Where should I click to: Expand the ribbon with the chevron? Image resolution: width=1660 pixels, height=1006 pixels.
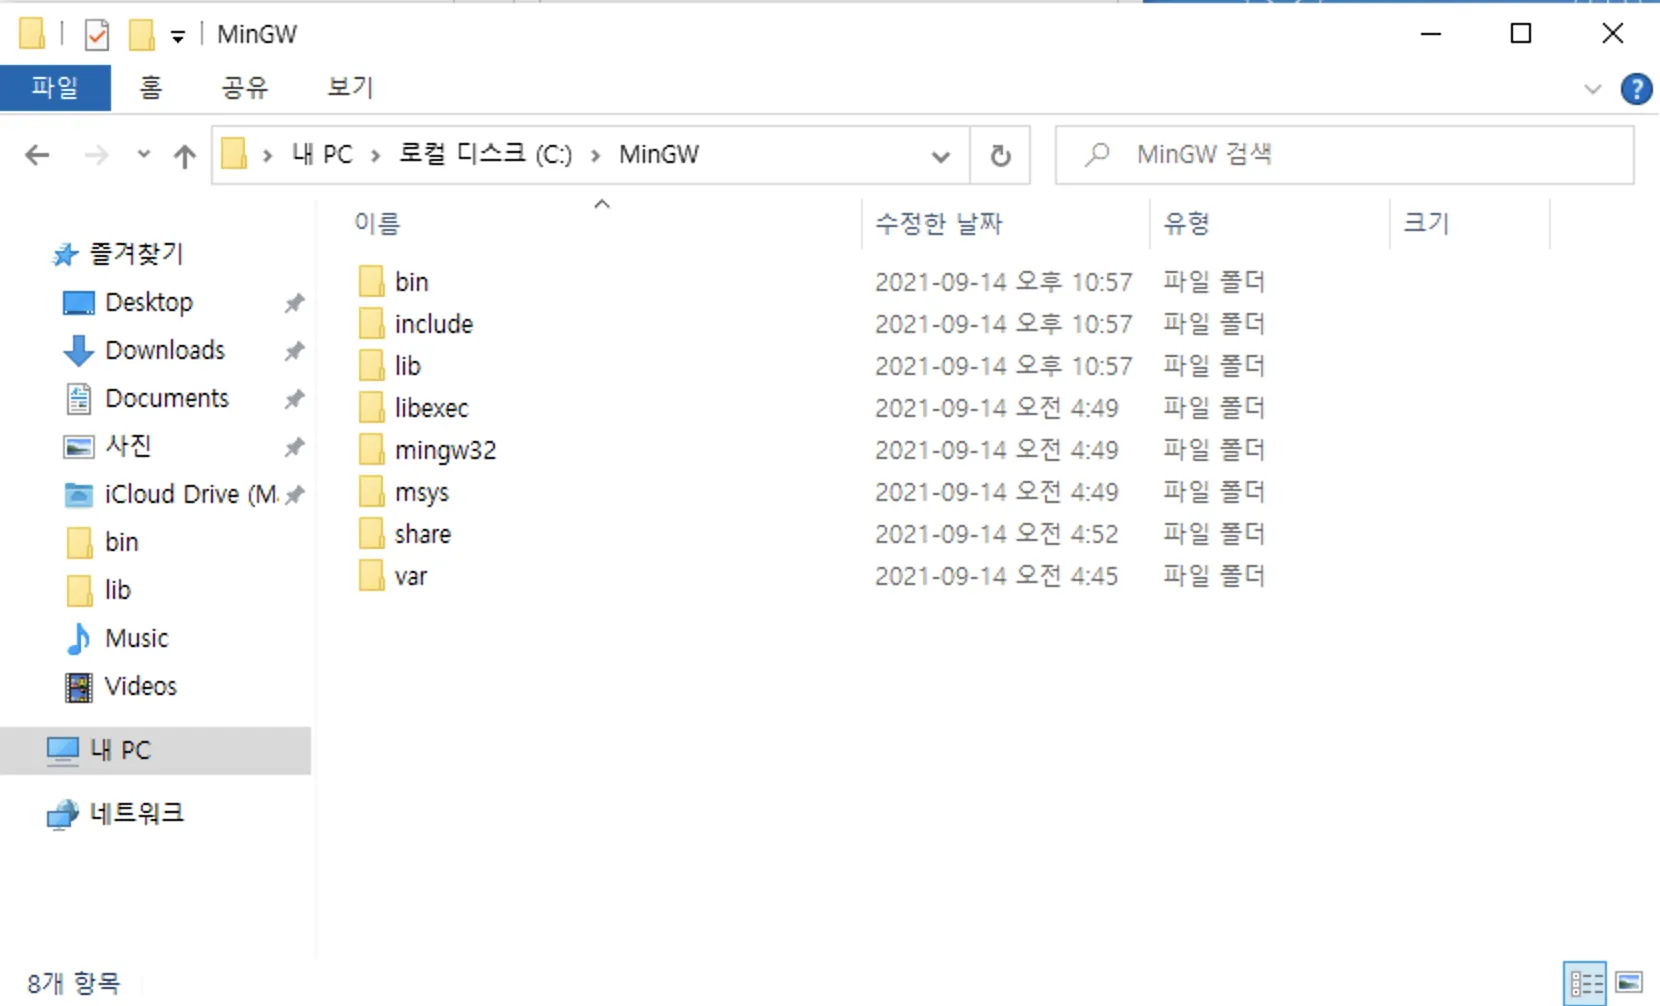(x=1593, y=89)
